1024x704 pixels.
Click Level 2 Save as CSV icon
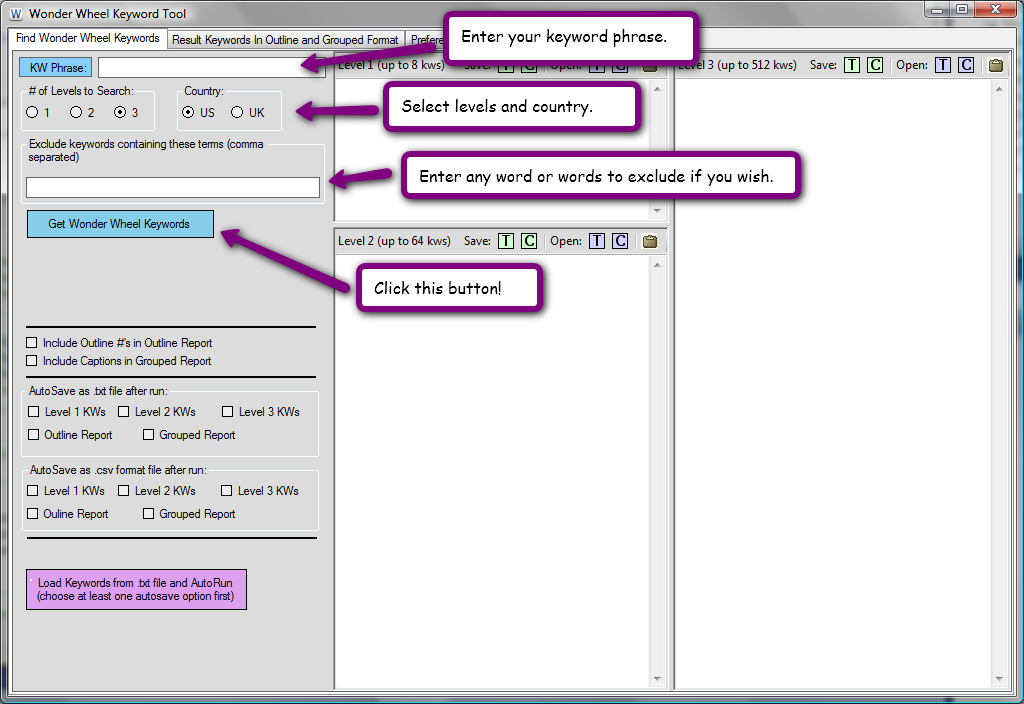(529, 241)
